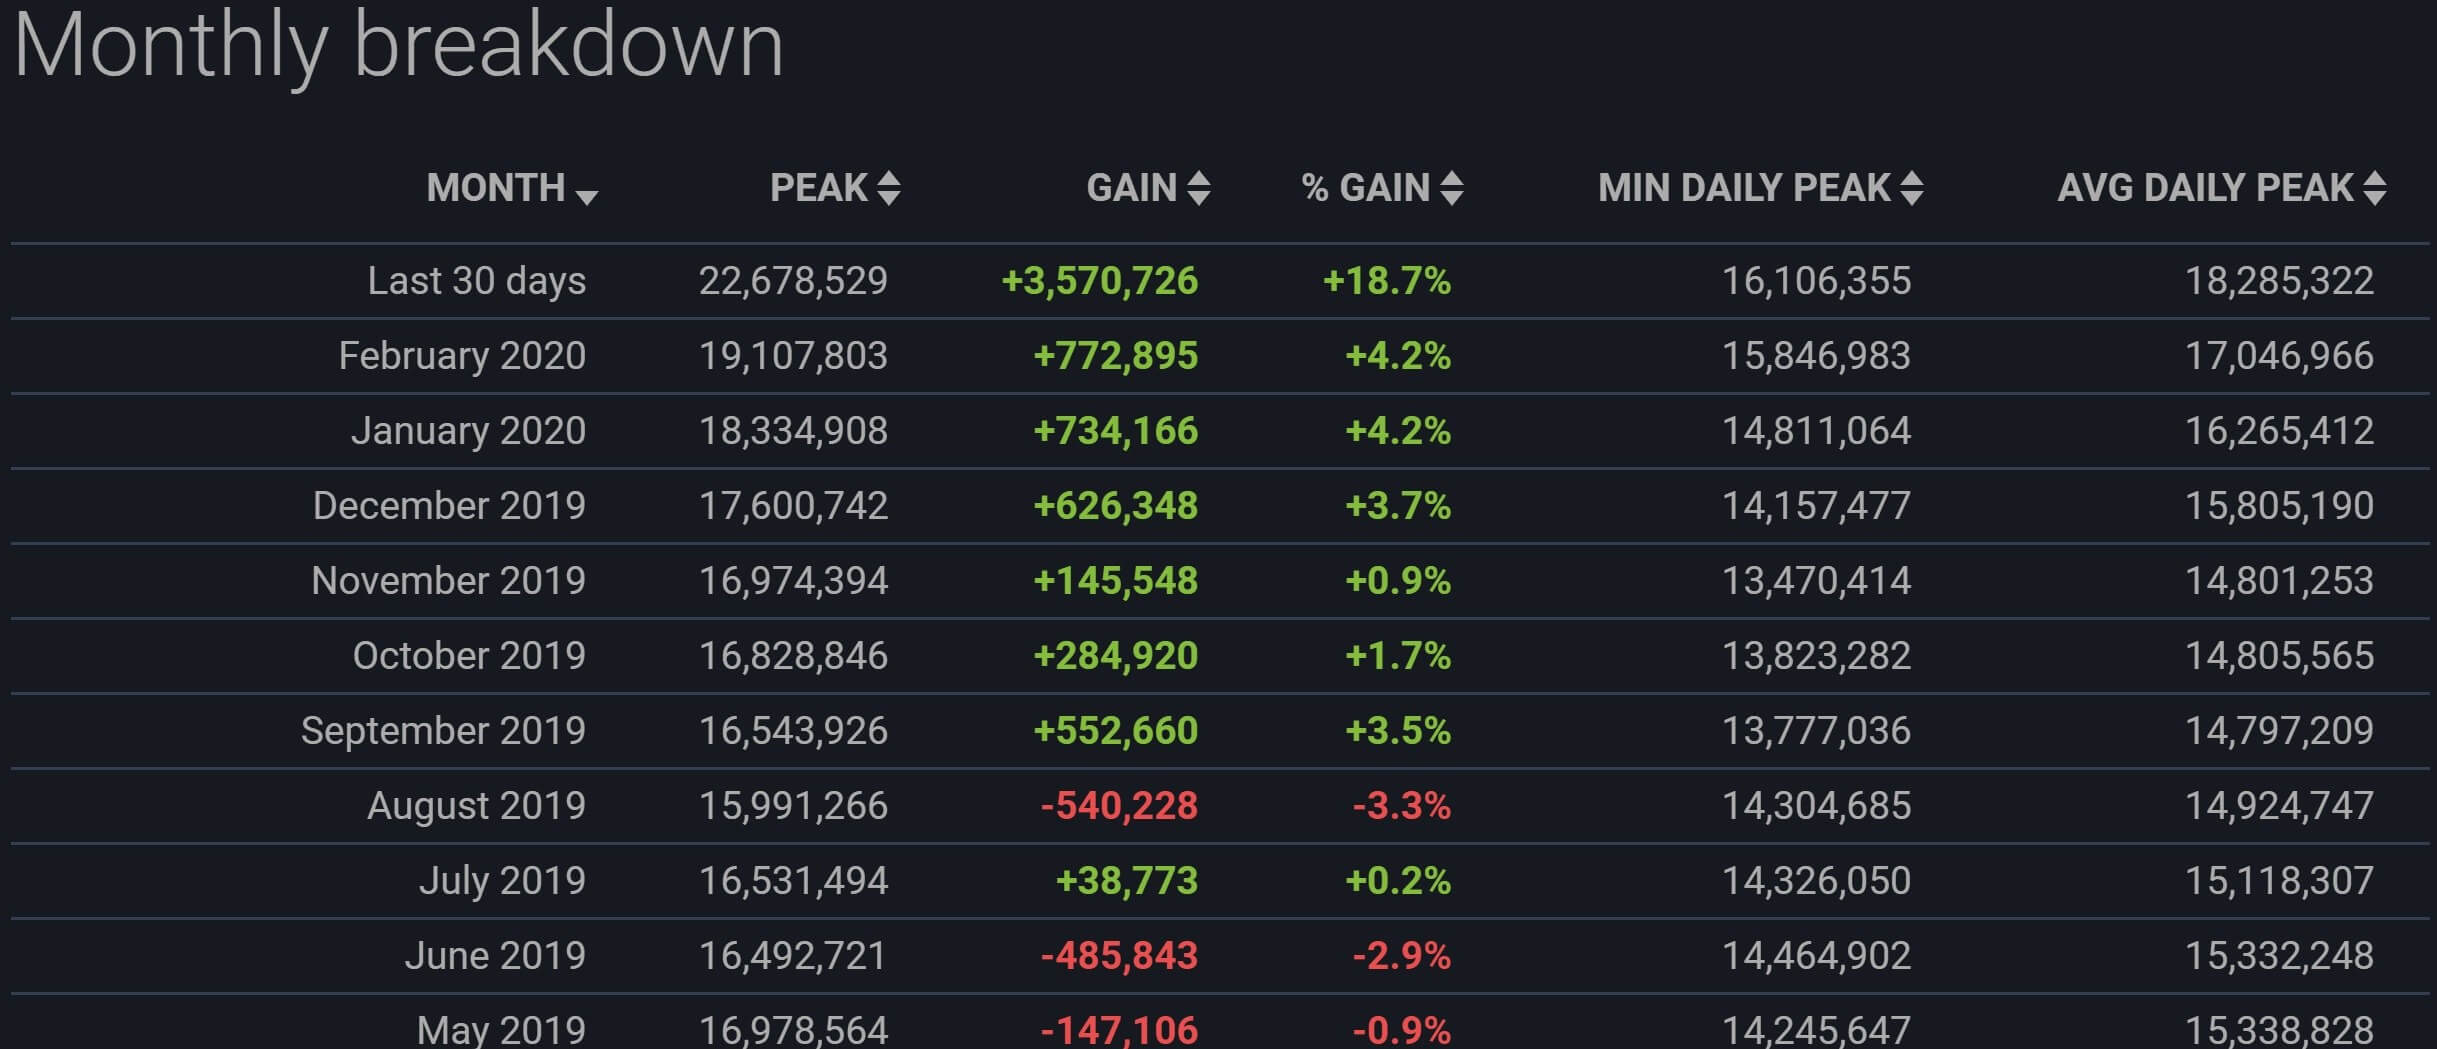The height and width of the screenshot is (1049, 2437).
Task: Click the January 2020 month entry
Action: (468, 431)
